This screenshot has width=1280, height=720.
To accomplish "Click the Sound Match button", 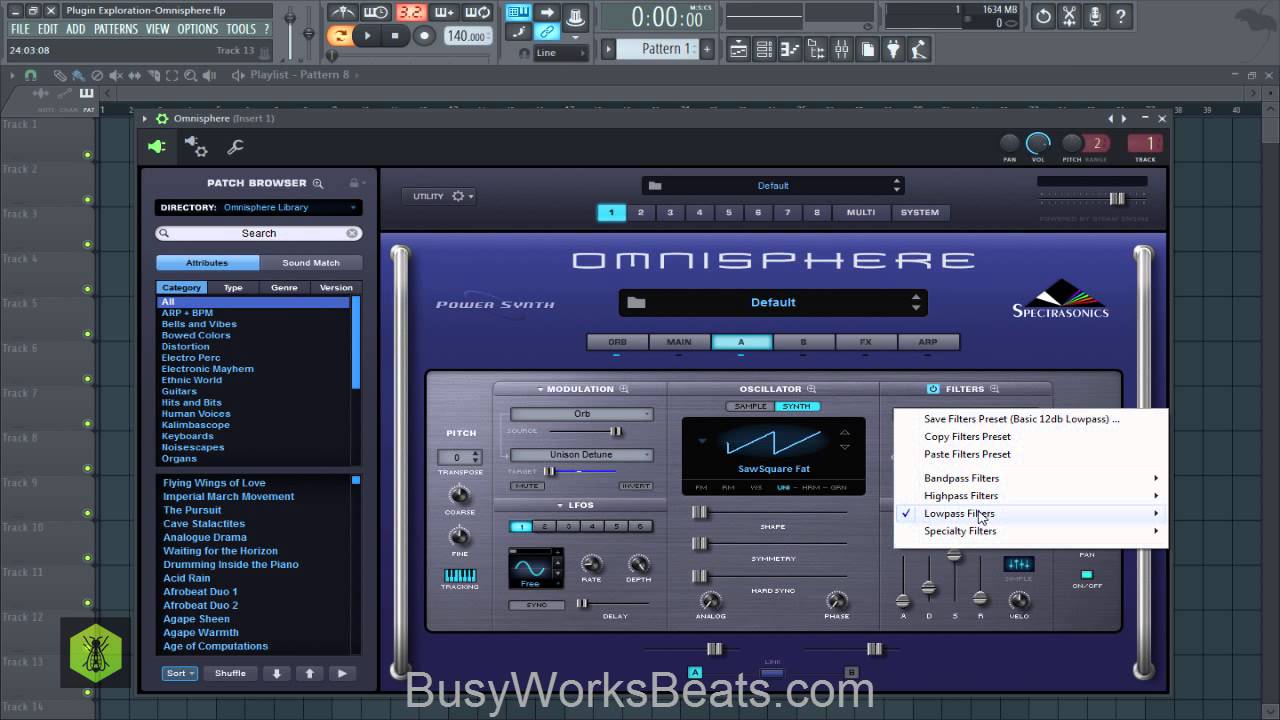I will pyautogui.click(x=310, y=263).
